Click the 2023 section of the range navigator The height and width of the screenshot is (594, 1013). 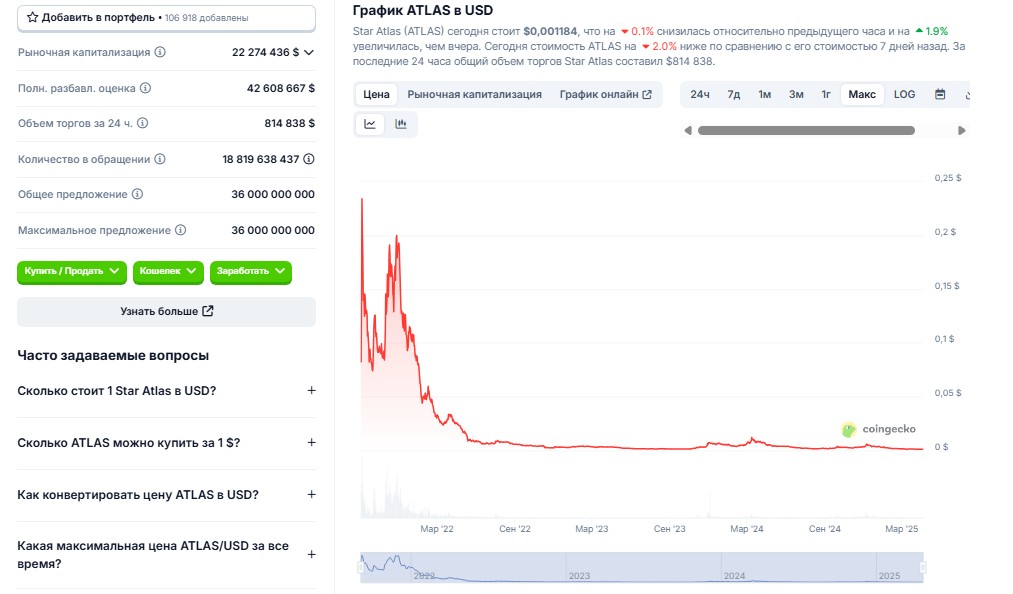(643, 567)
